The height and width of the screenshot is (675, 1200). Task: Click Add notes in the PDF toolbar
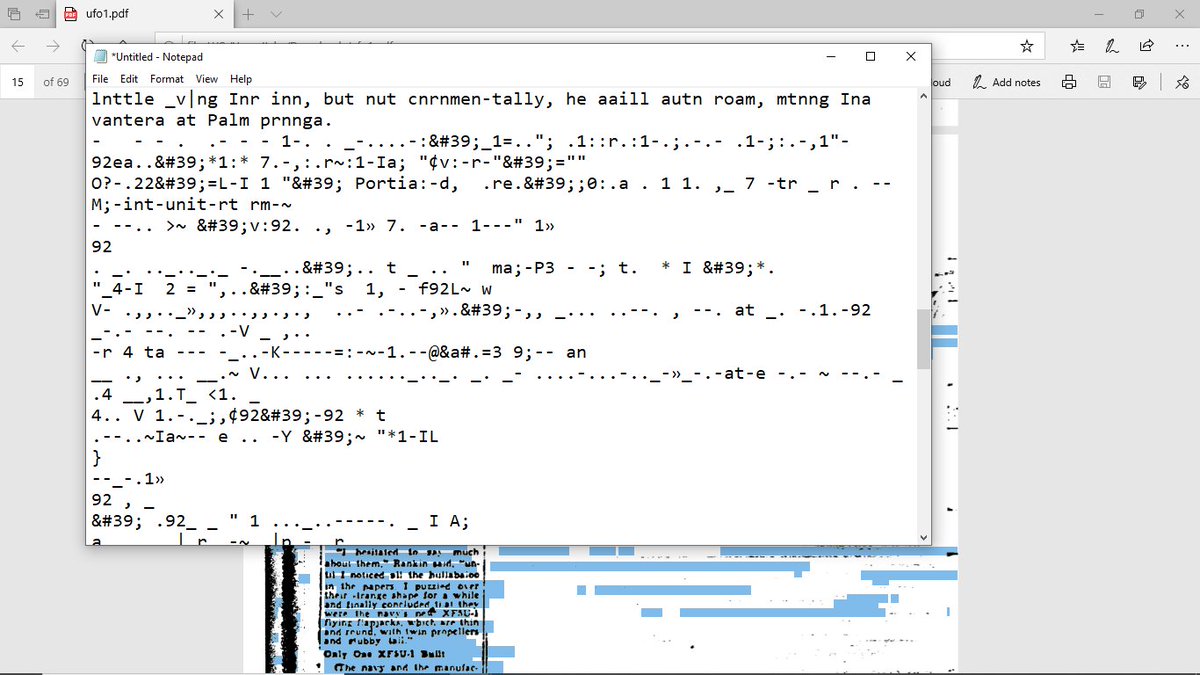pyautogui.click(x=1008, y=82)
